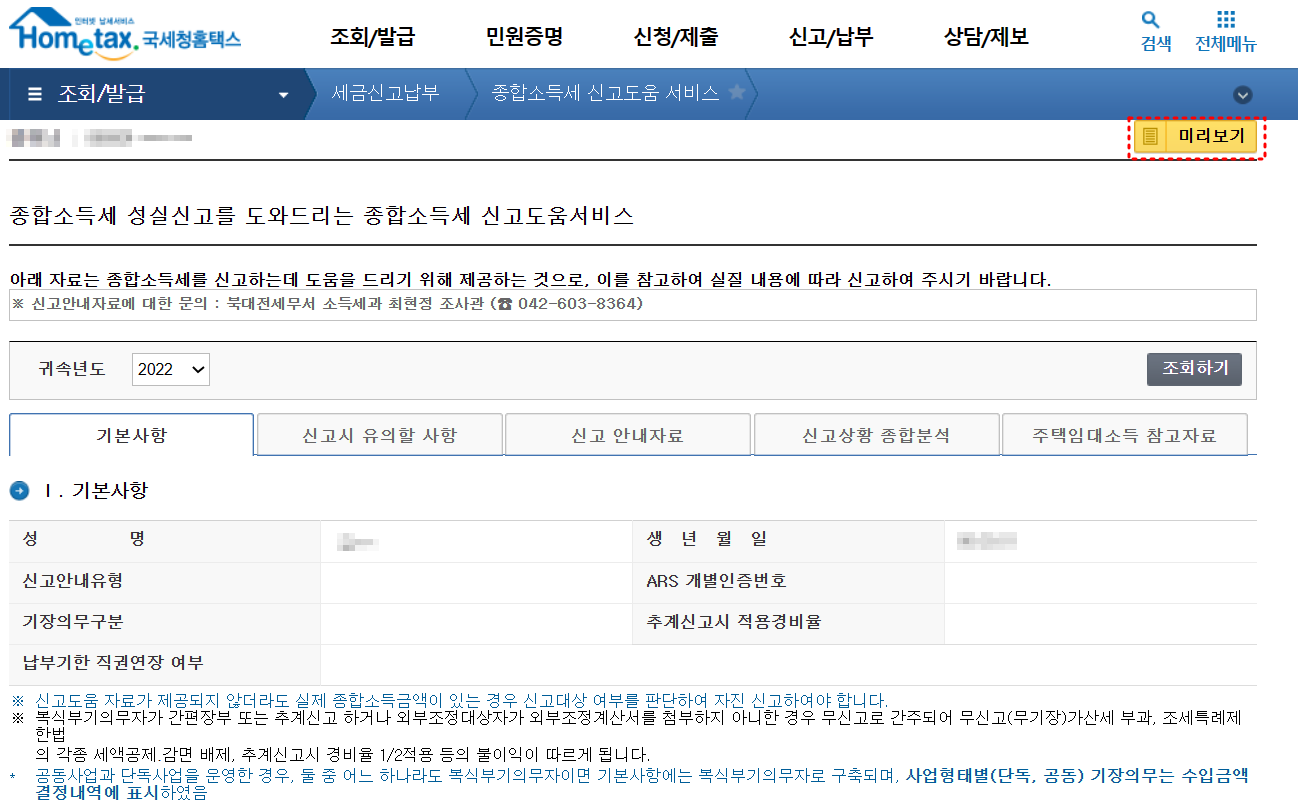Open the 조회/발급 dropdown arrow
The height and width of the screenshot is (812, 1298).
(284, 94)
